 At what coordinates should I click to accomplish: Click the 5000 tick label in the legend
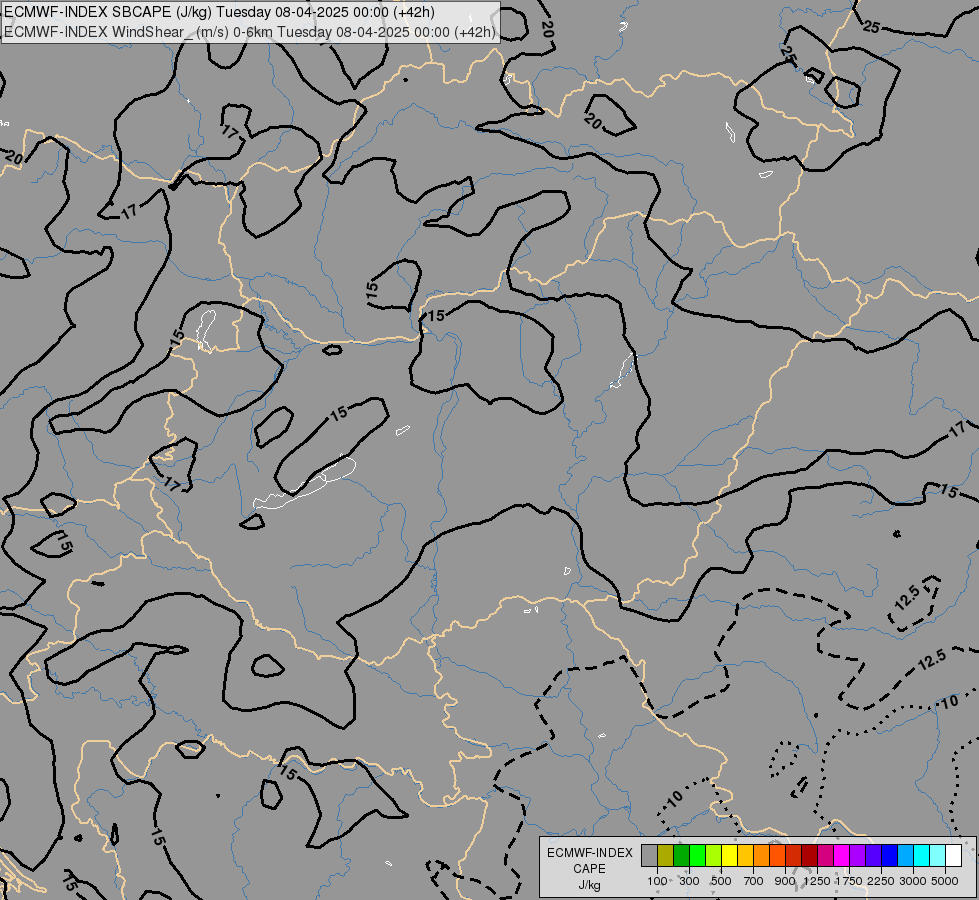[945, 881]
